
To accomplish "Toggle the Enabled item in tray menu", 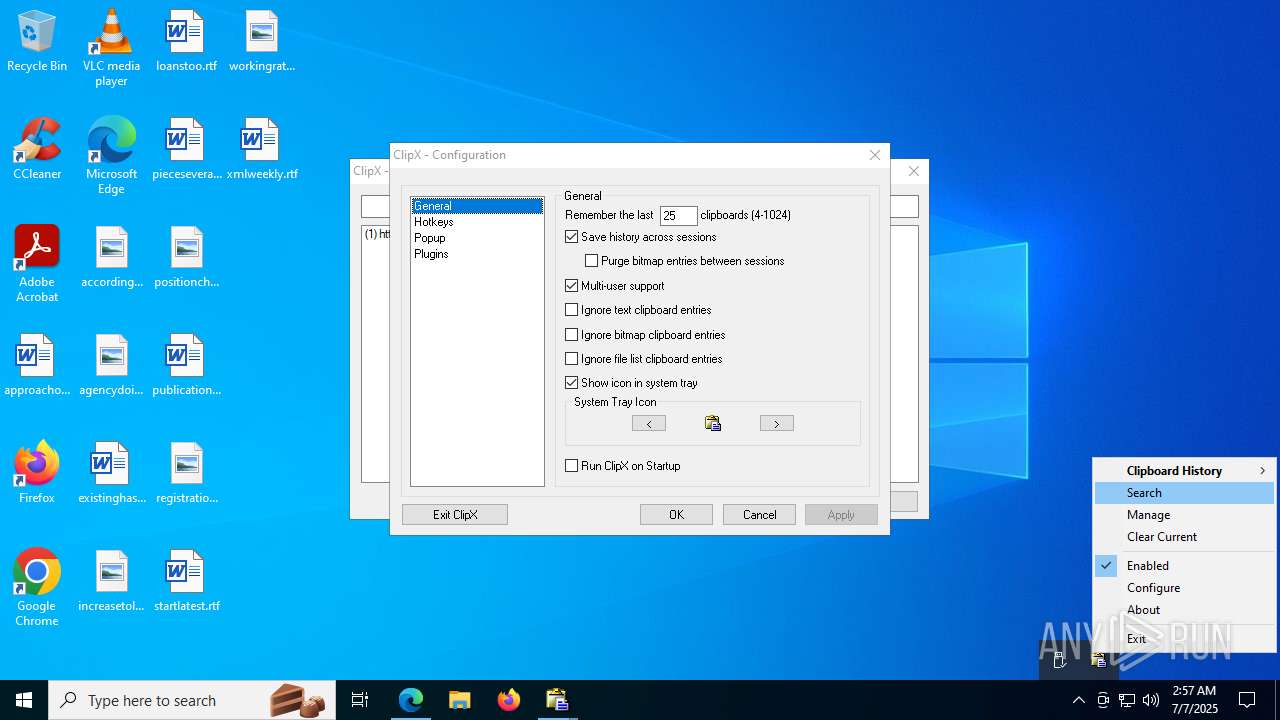I will pyautogui.click(x=1184, y=565).
